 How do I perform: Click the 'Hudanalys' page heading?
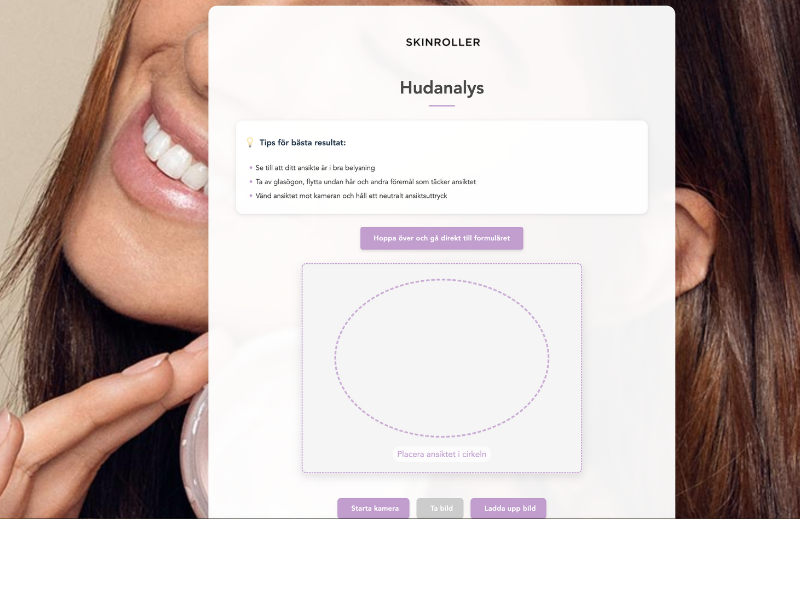tap(442, 88)
